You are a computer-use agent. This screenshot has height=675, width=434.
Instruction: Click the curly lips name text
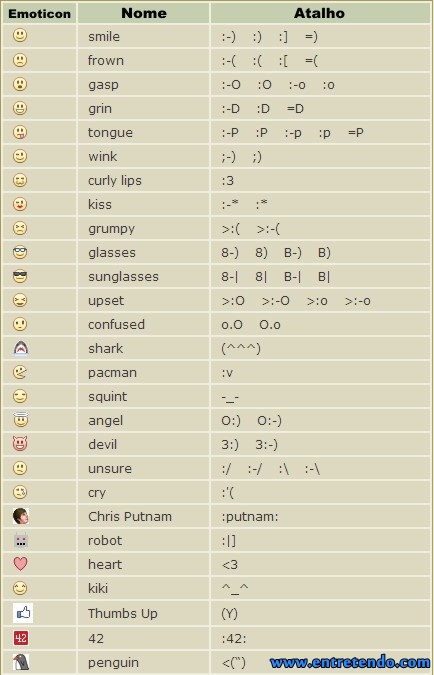(x=115, y=180)
